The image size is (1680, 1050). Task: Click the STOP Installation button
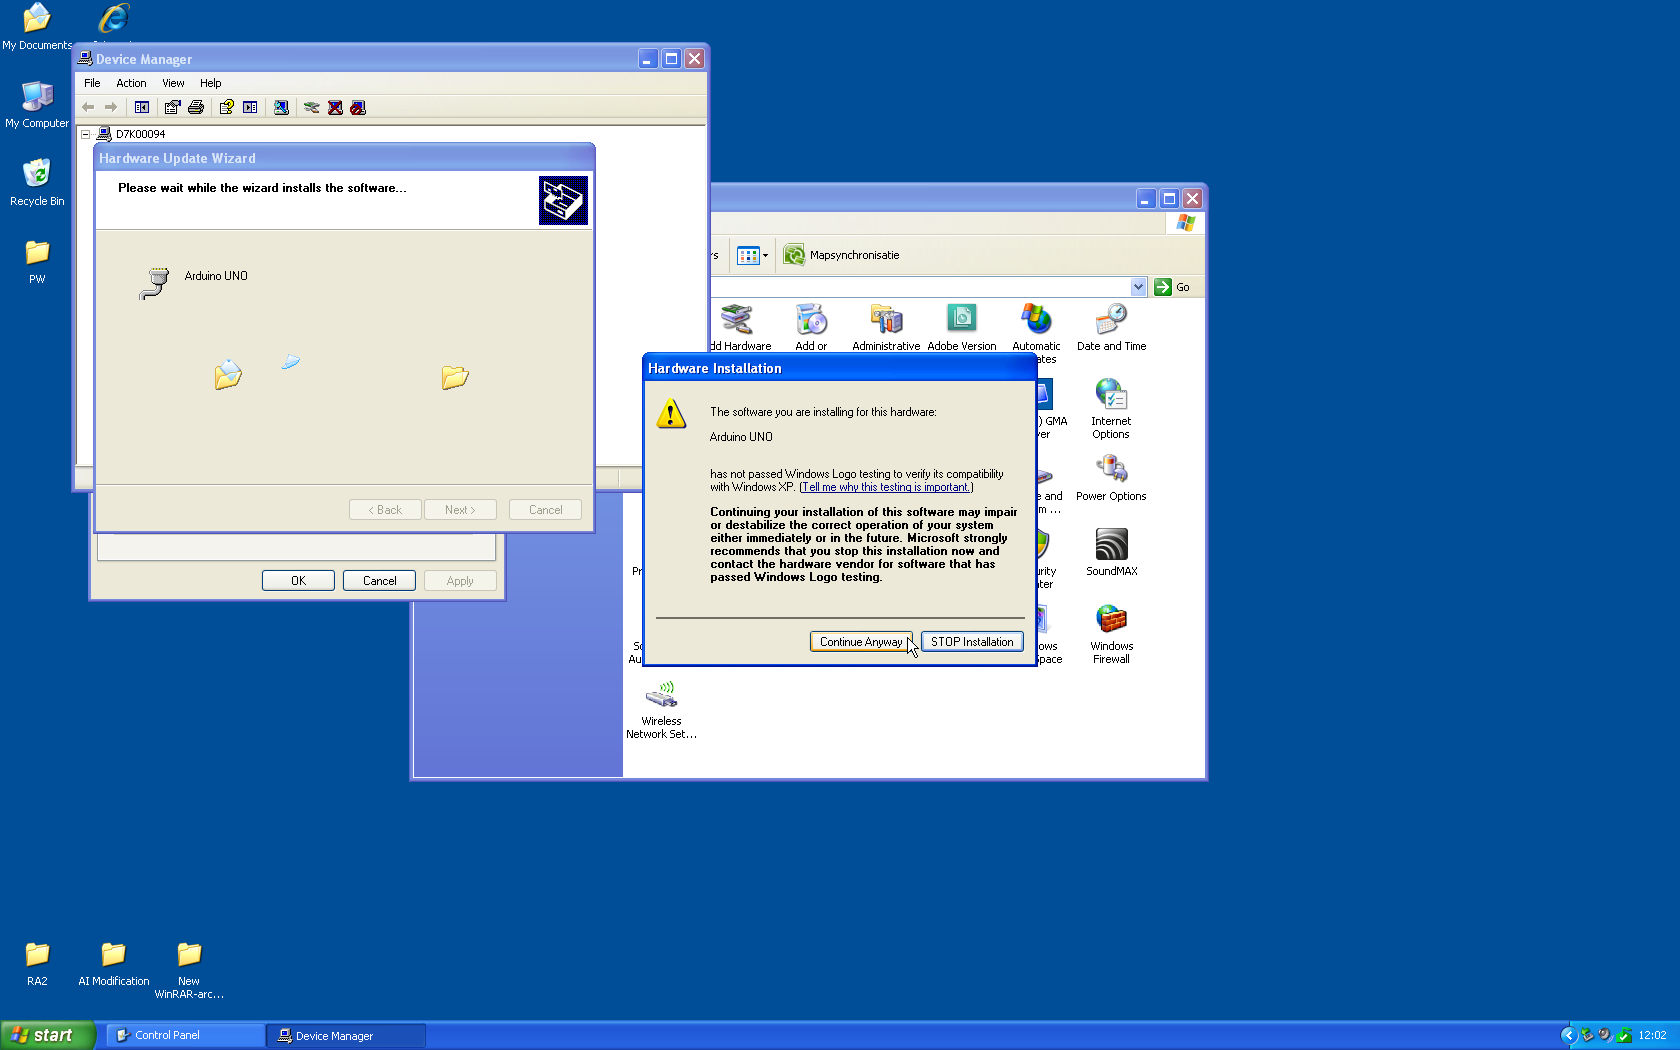coord(972,642)
